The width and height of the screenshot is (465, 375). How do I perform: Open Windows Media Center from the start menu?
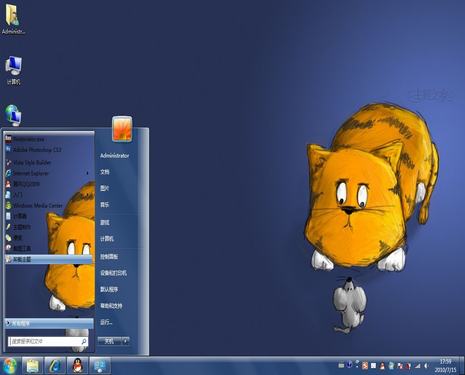34,206
